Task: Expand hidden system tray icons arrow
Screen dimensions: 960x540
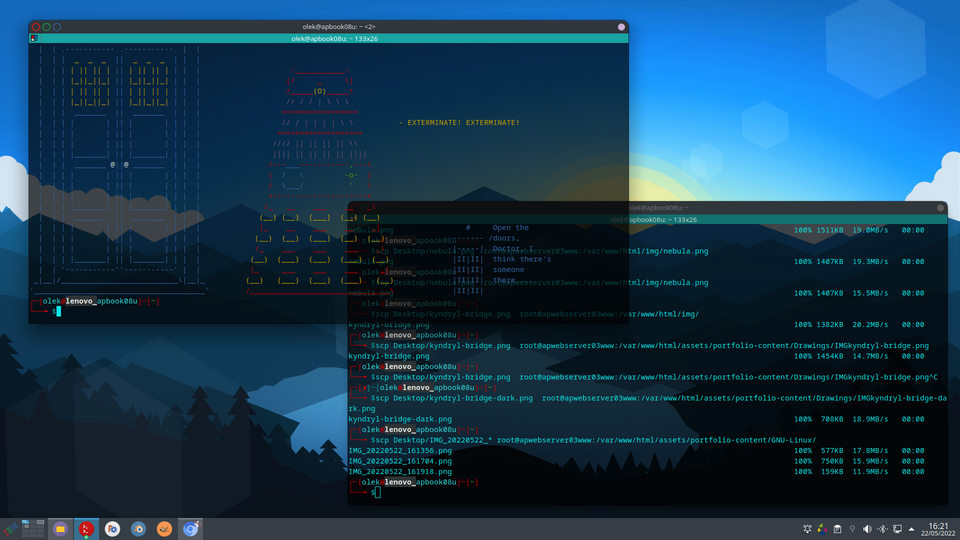Action: coord(911,529)
